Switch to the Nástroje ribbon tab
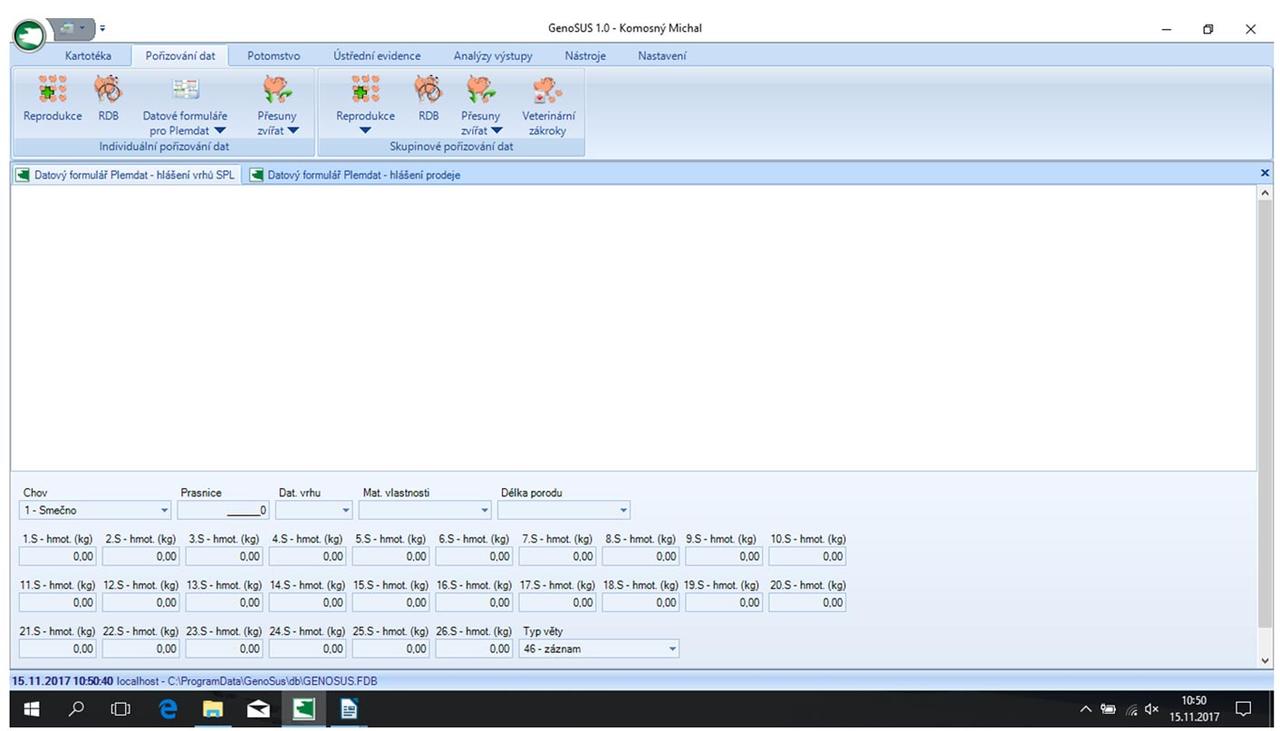Screen dimensions: 1280x731 coord(585,56)
